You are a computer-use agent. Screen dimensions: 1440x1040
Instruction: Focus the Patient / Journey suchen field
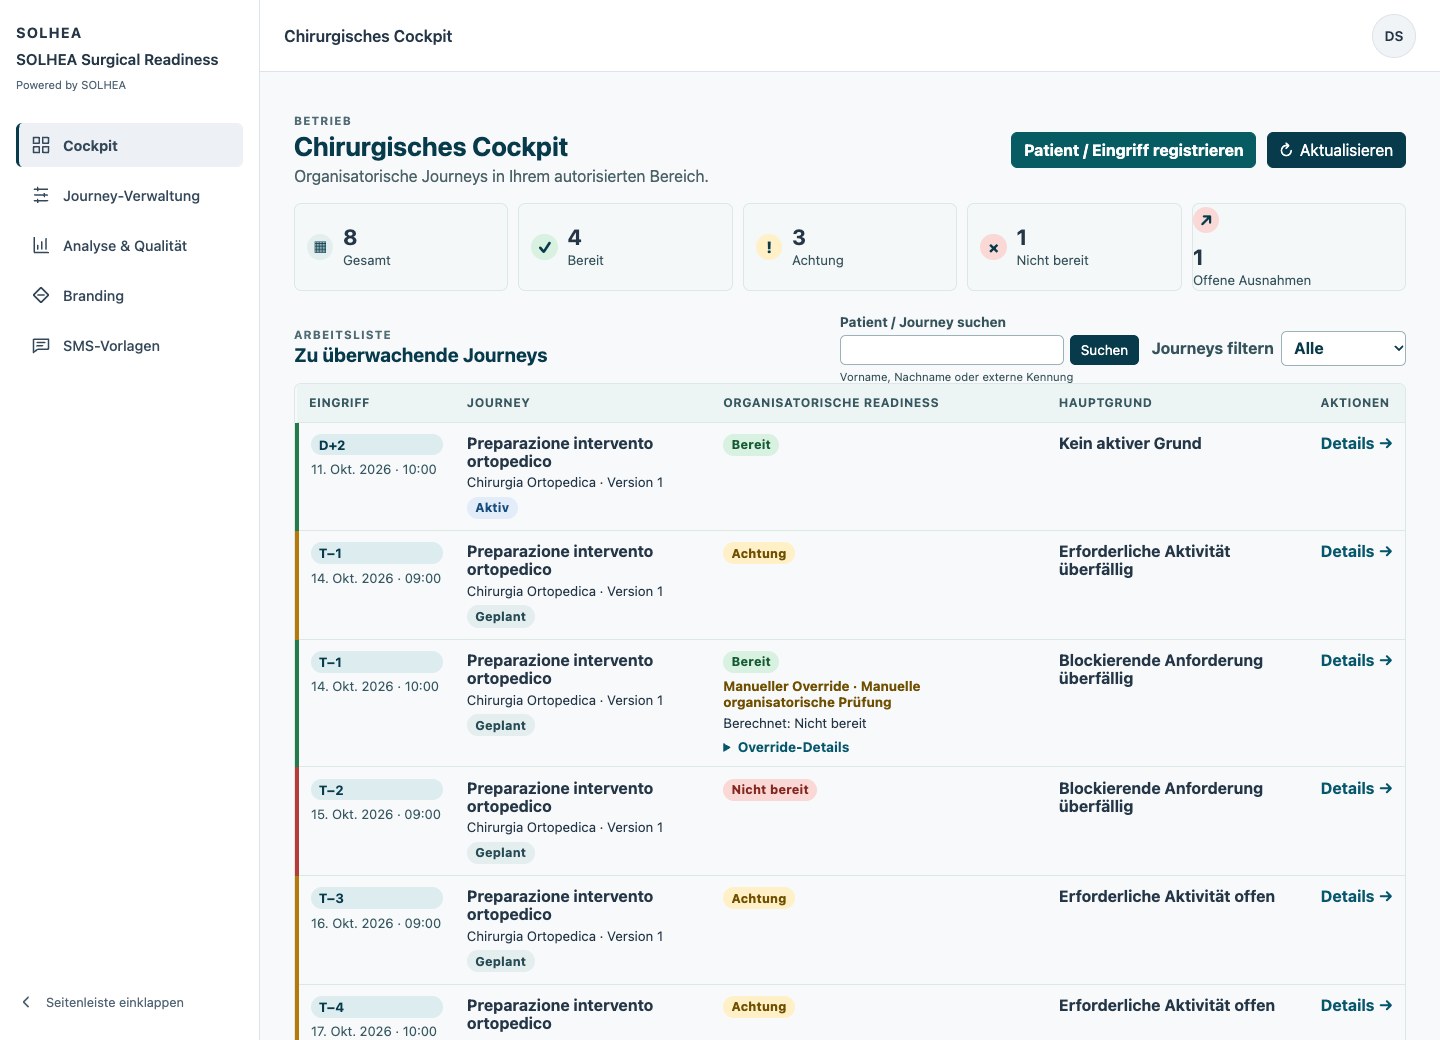(x=951, y=350)
